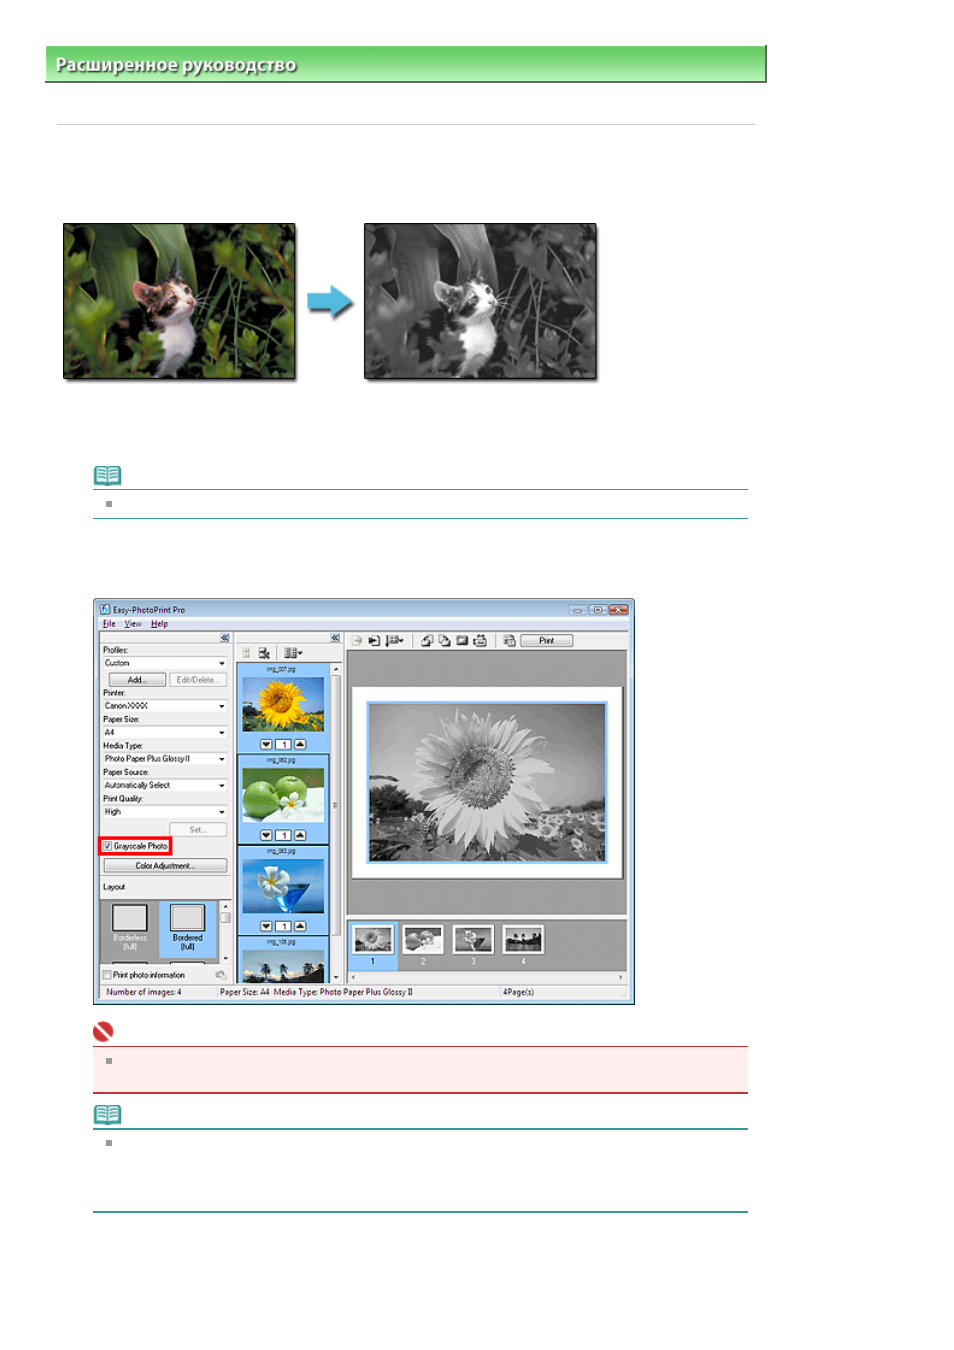Viewport: 954px width, 1350px height.
Task: Click the Print button
Action: click(x=546, y=641)
